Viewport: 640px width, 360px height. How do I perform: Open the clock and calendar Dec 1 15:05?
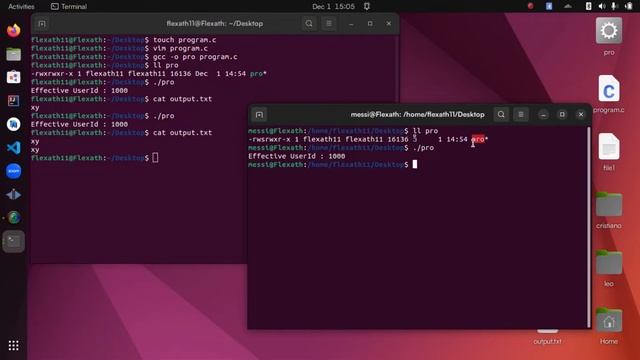[x=333, y=7]
